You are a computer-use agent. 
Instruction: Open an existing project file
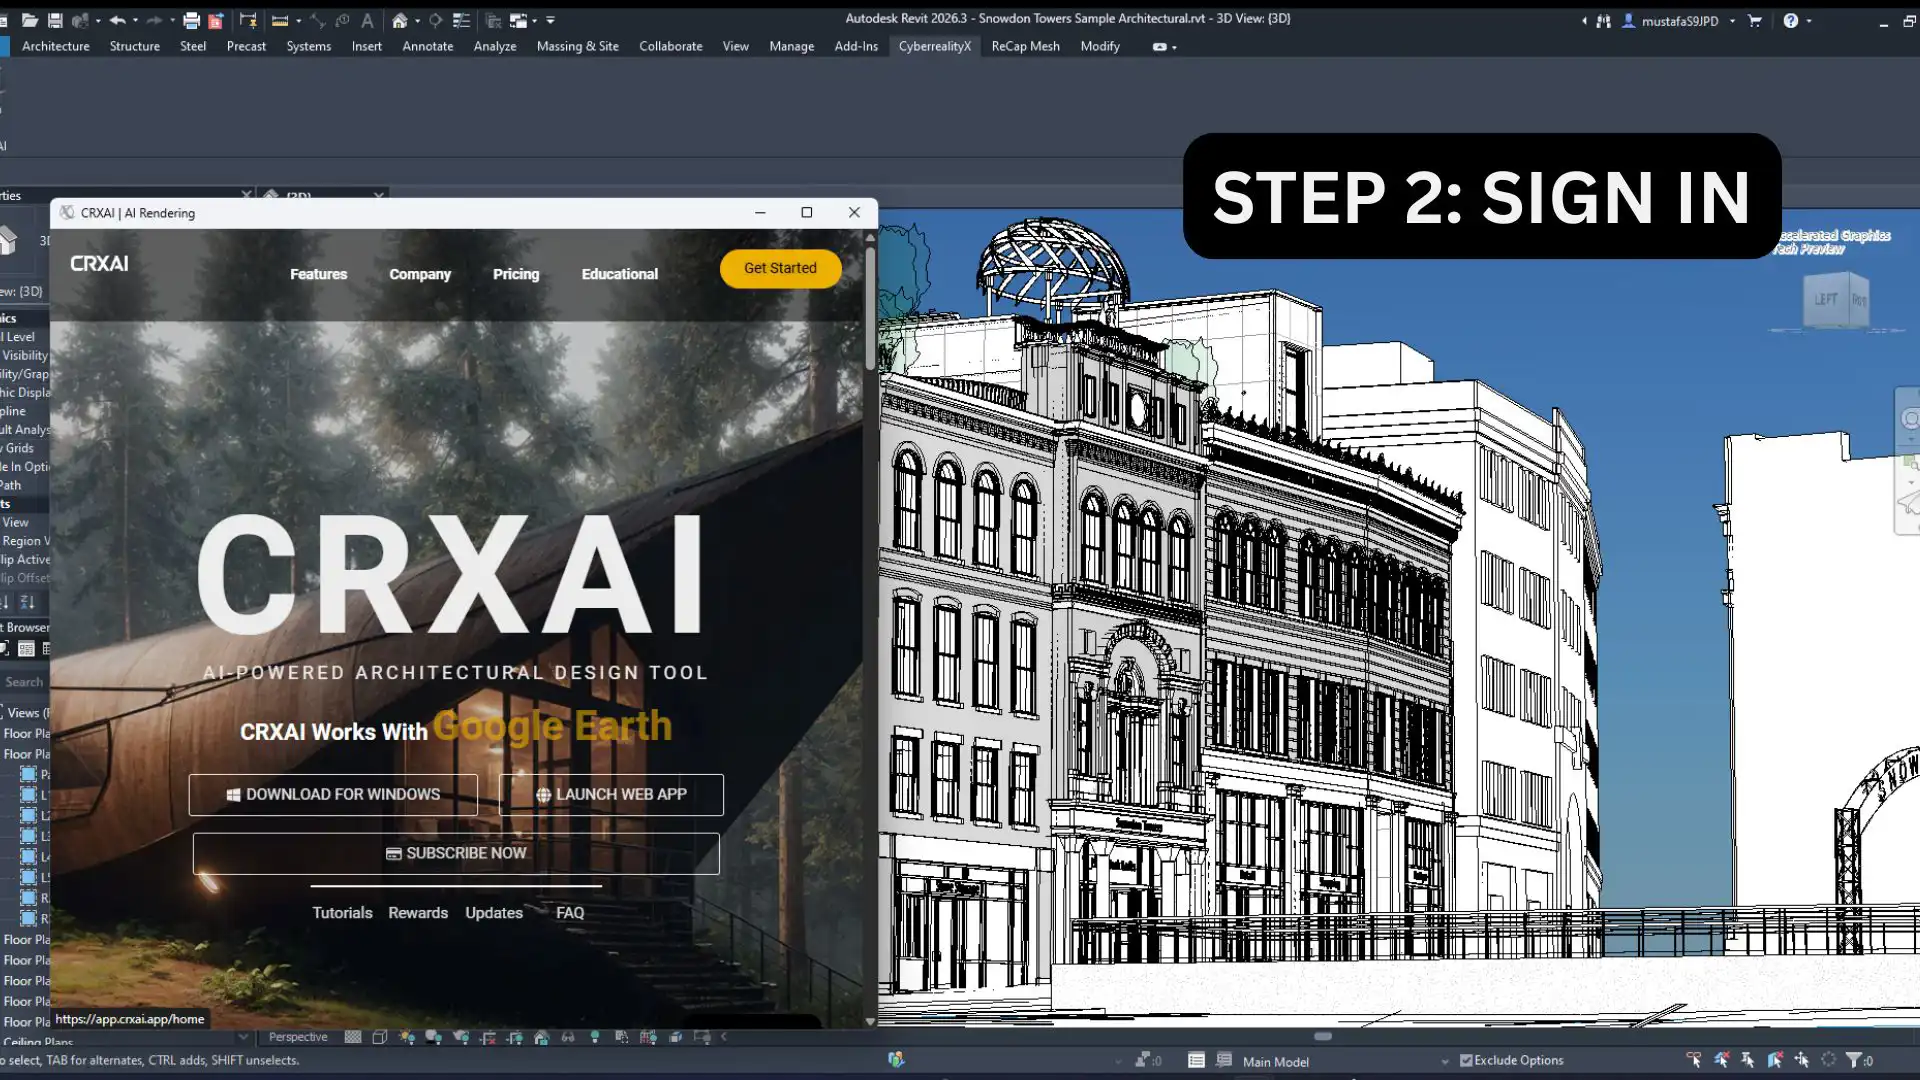point(31,20)
